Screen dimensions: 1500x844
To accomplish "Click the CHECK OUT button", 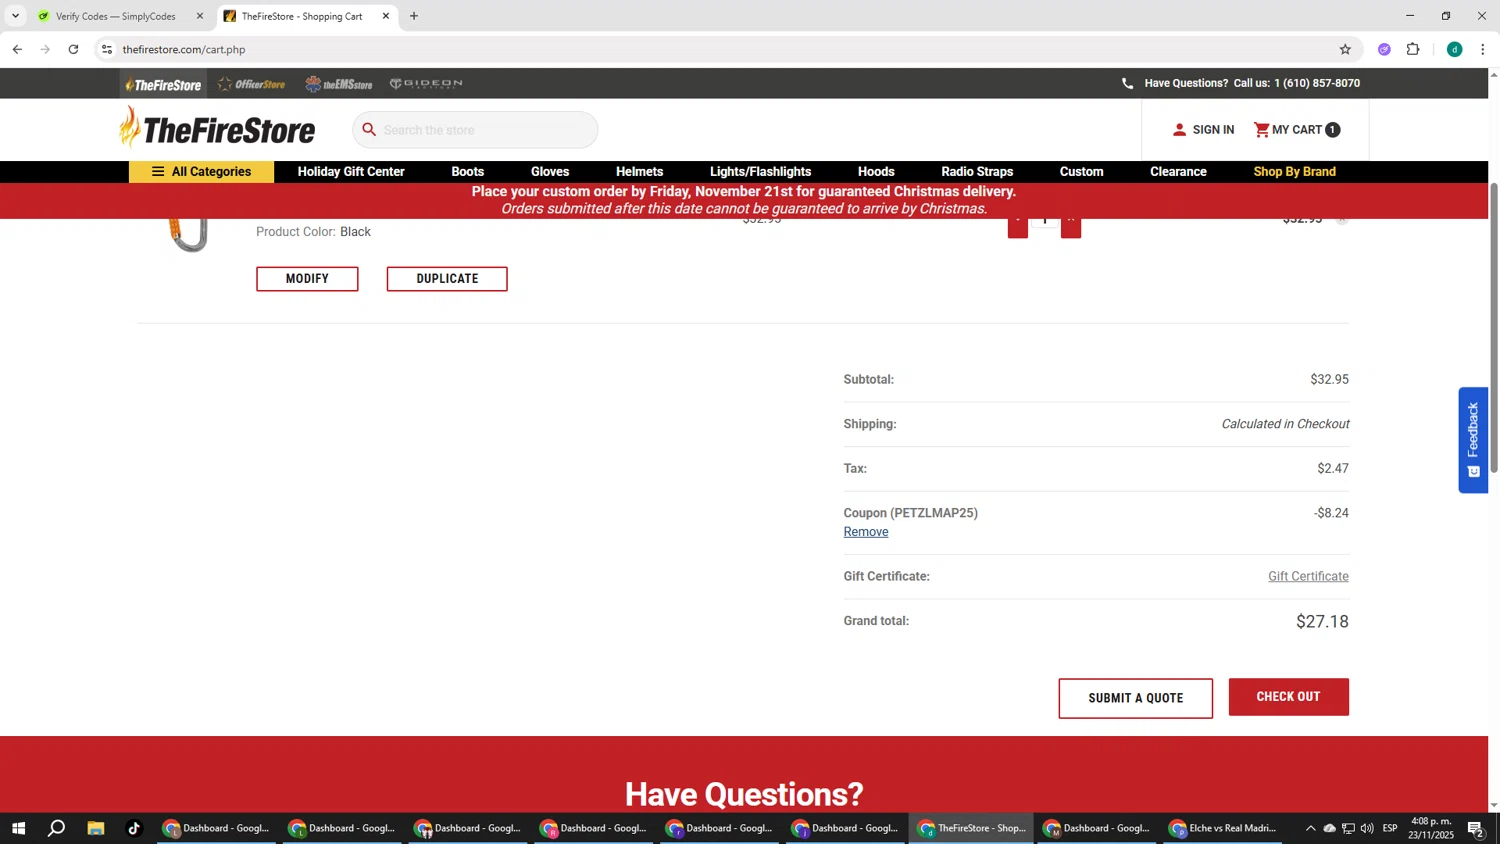I will click(1288, 697).
